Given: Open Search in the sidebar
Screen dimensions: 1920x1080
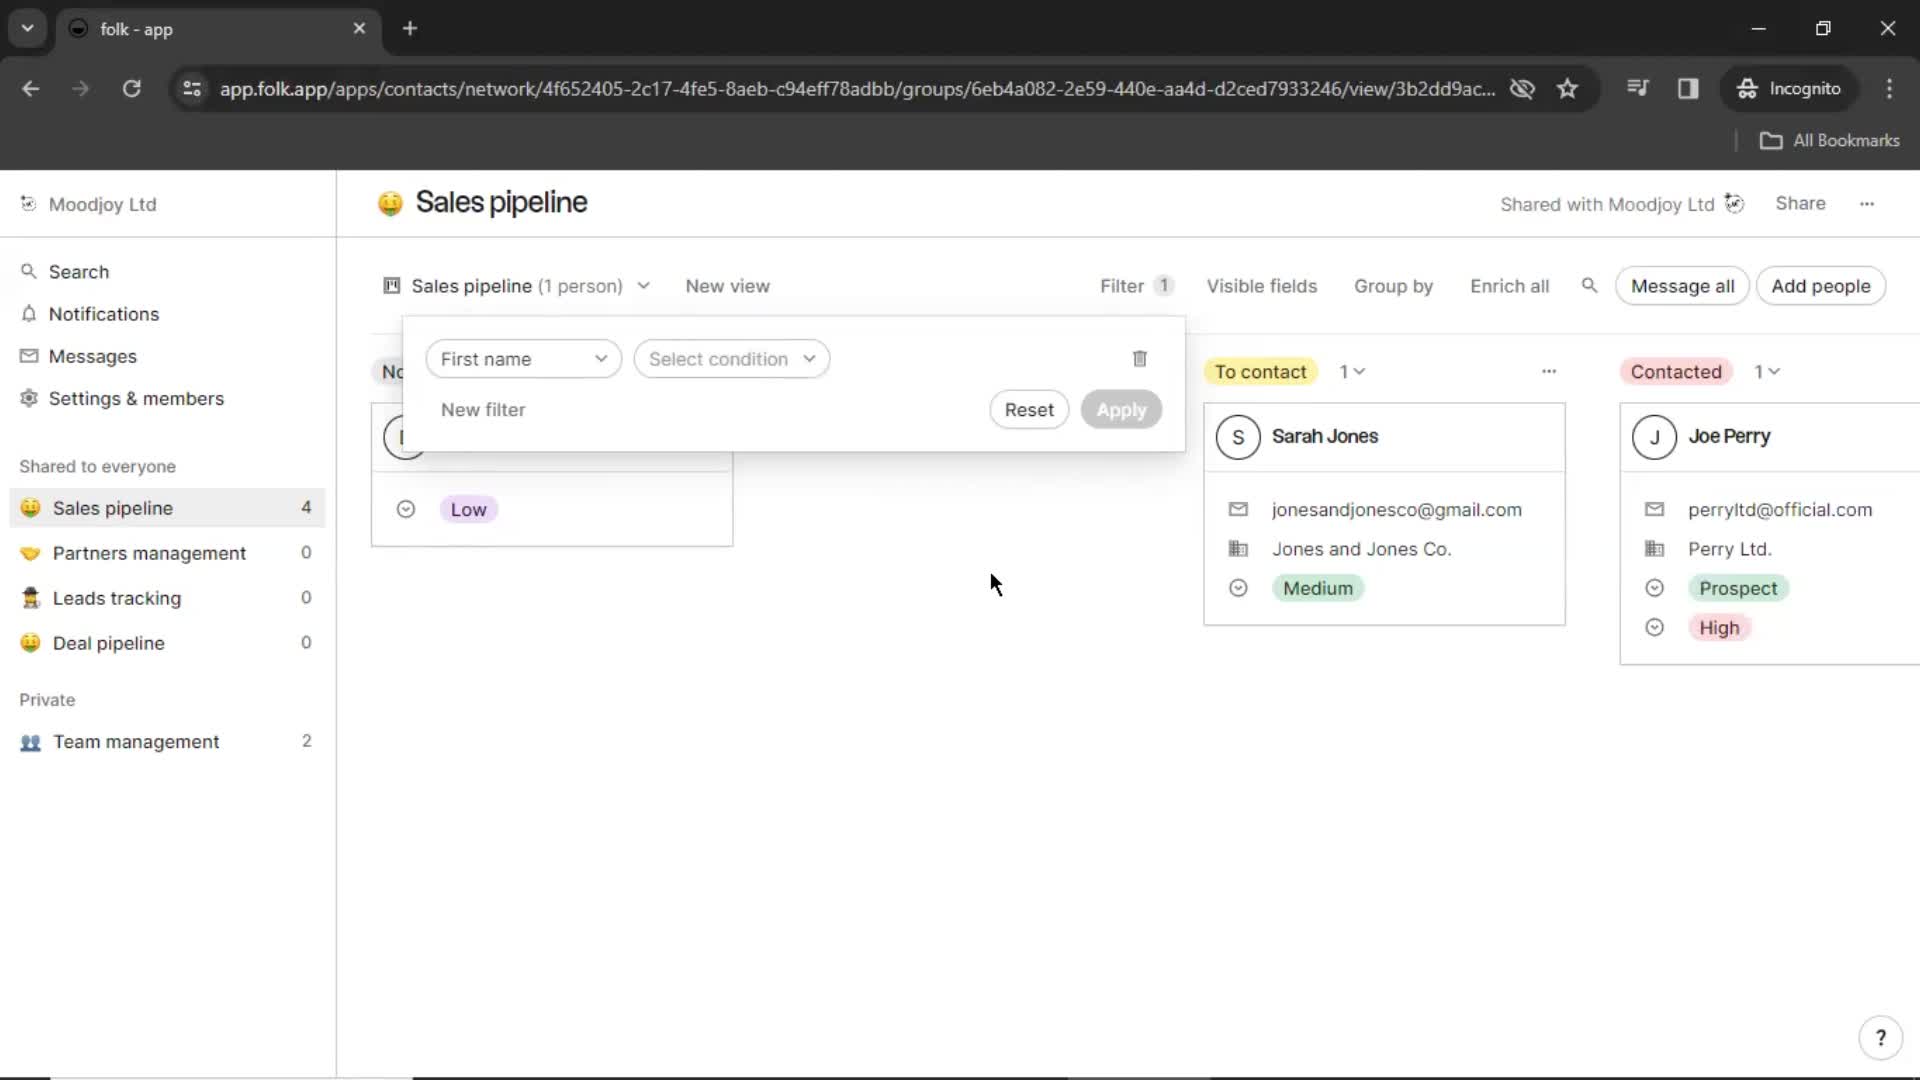Looking at the screenshot, I should pyautogui.click(x=78, y=272).
